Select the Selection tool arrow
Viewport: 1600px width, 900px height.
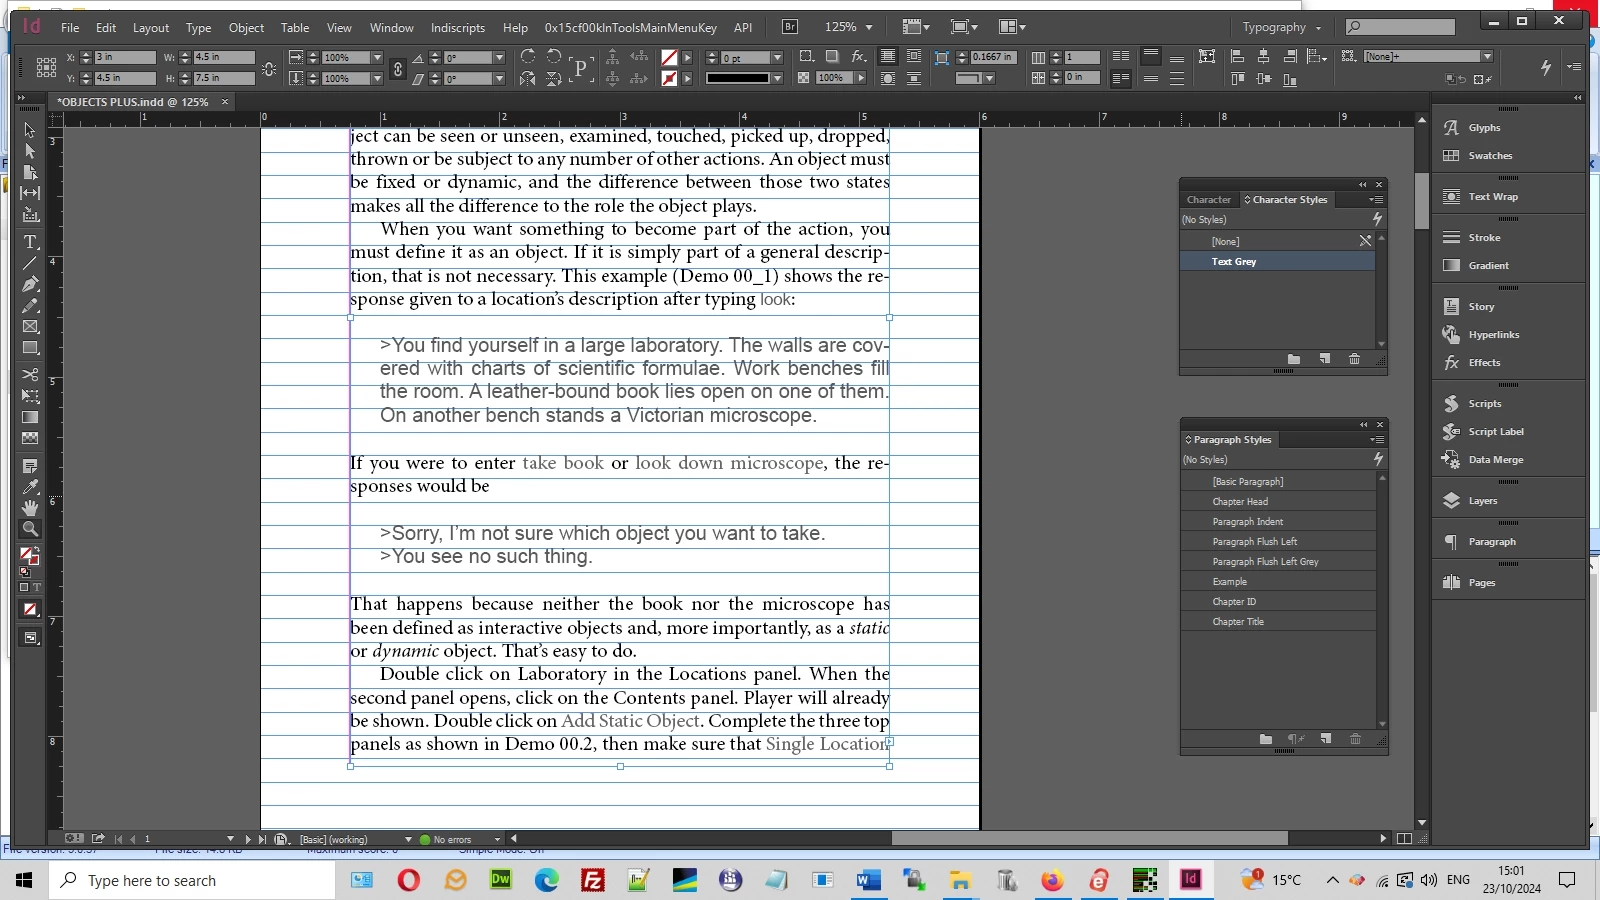(30, 130)
